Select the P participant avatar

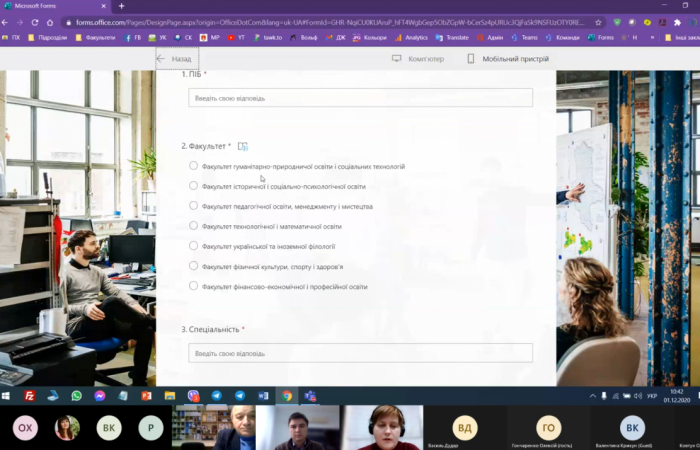tap(151, 428)
